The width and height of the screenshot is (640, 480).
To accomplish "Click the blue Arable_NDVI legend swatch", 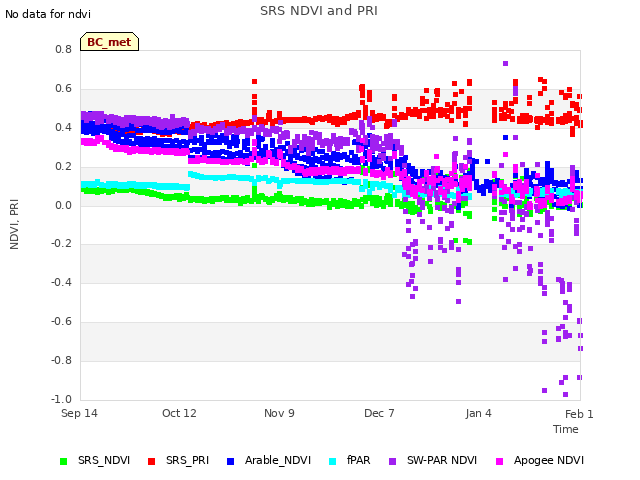I will 230,461.
